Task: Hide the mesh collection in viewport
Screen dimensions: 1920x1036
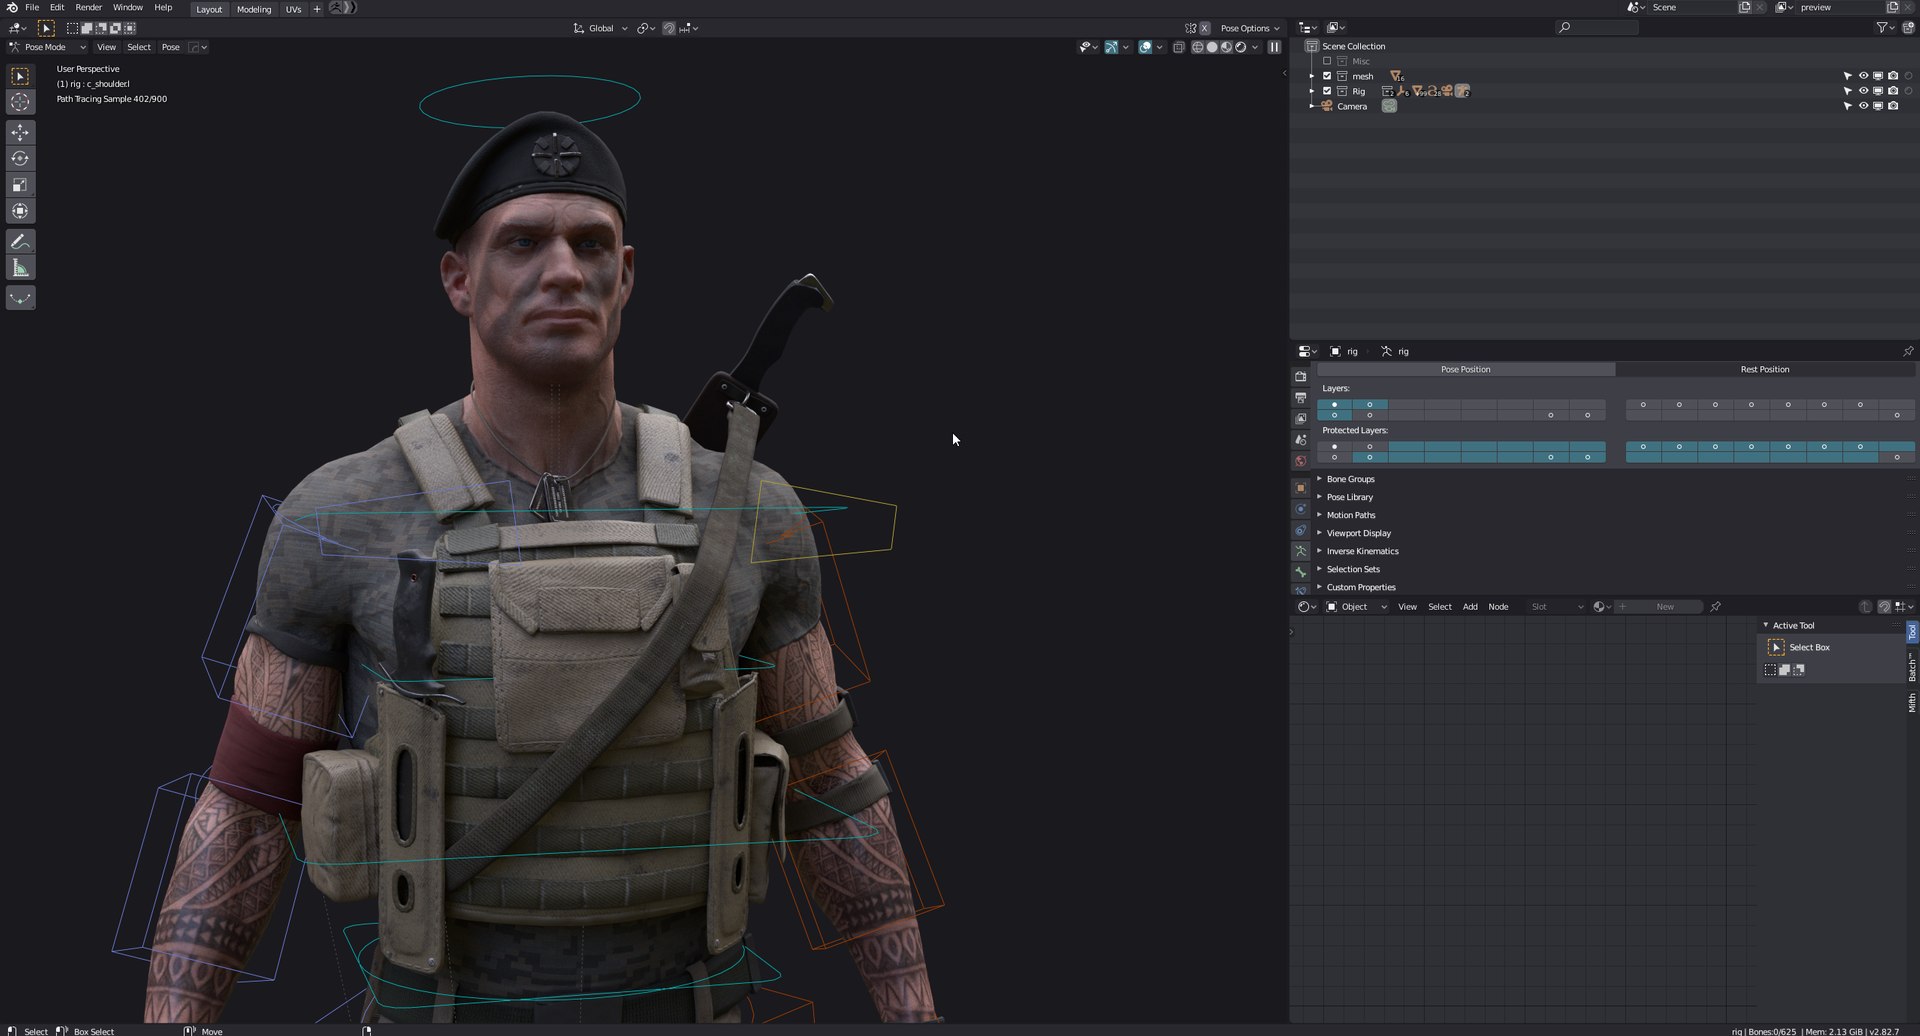Action: (x=1863, y=76)
